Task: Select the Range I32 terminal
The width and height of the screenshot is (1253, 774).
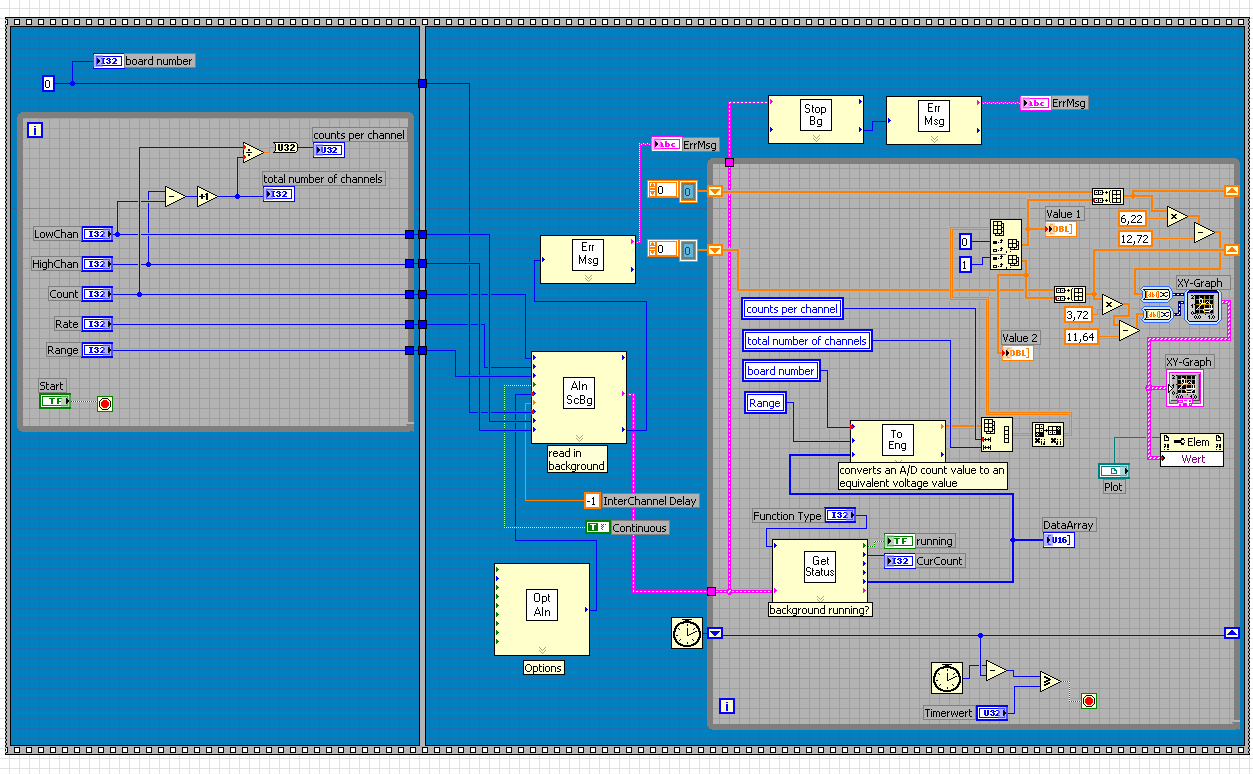Action: click(x=97, y=350)
